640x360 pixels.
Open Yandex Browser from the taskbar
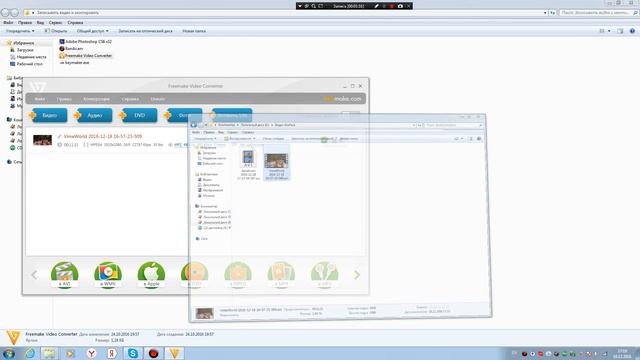[x=91, y=353]
